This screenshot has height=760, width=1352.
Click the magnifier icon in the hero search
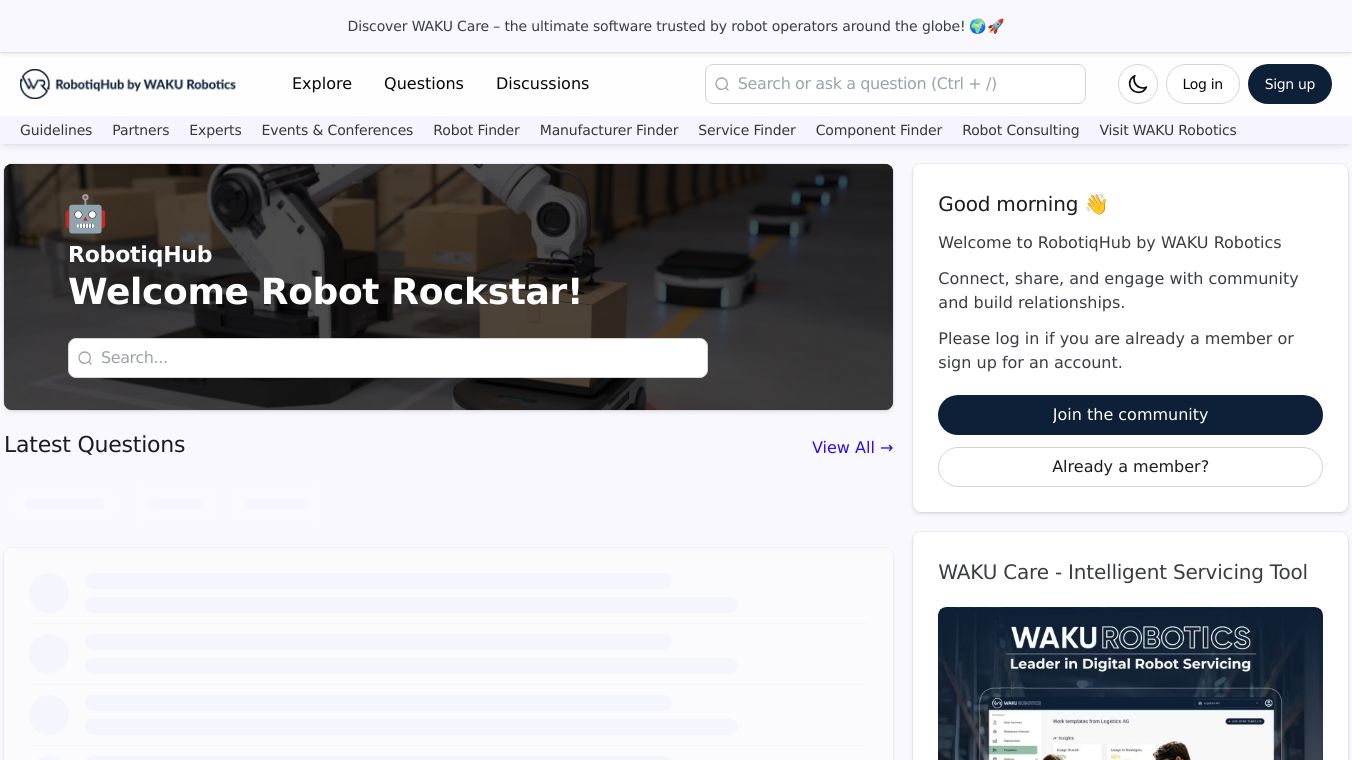pyautogui.click(x=85, y=358)
